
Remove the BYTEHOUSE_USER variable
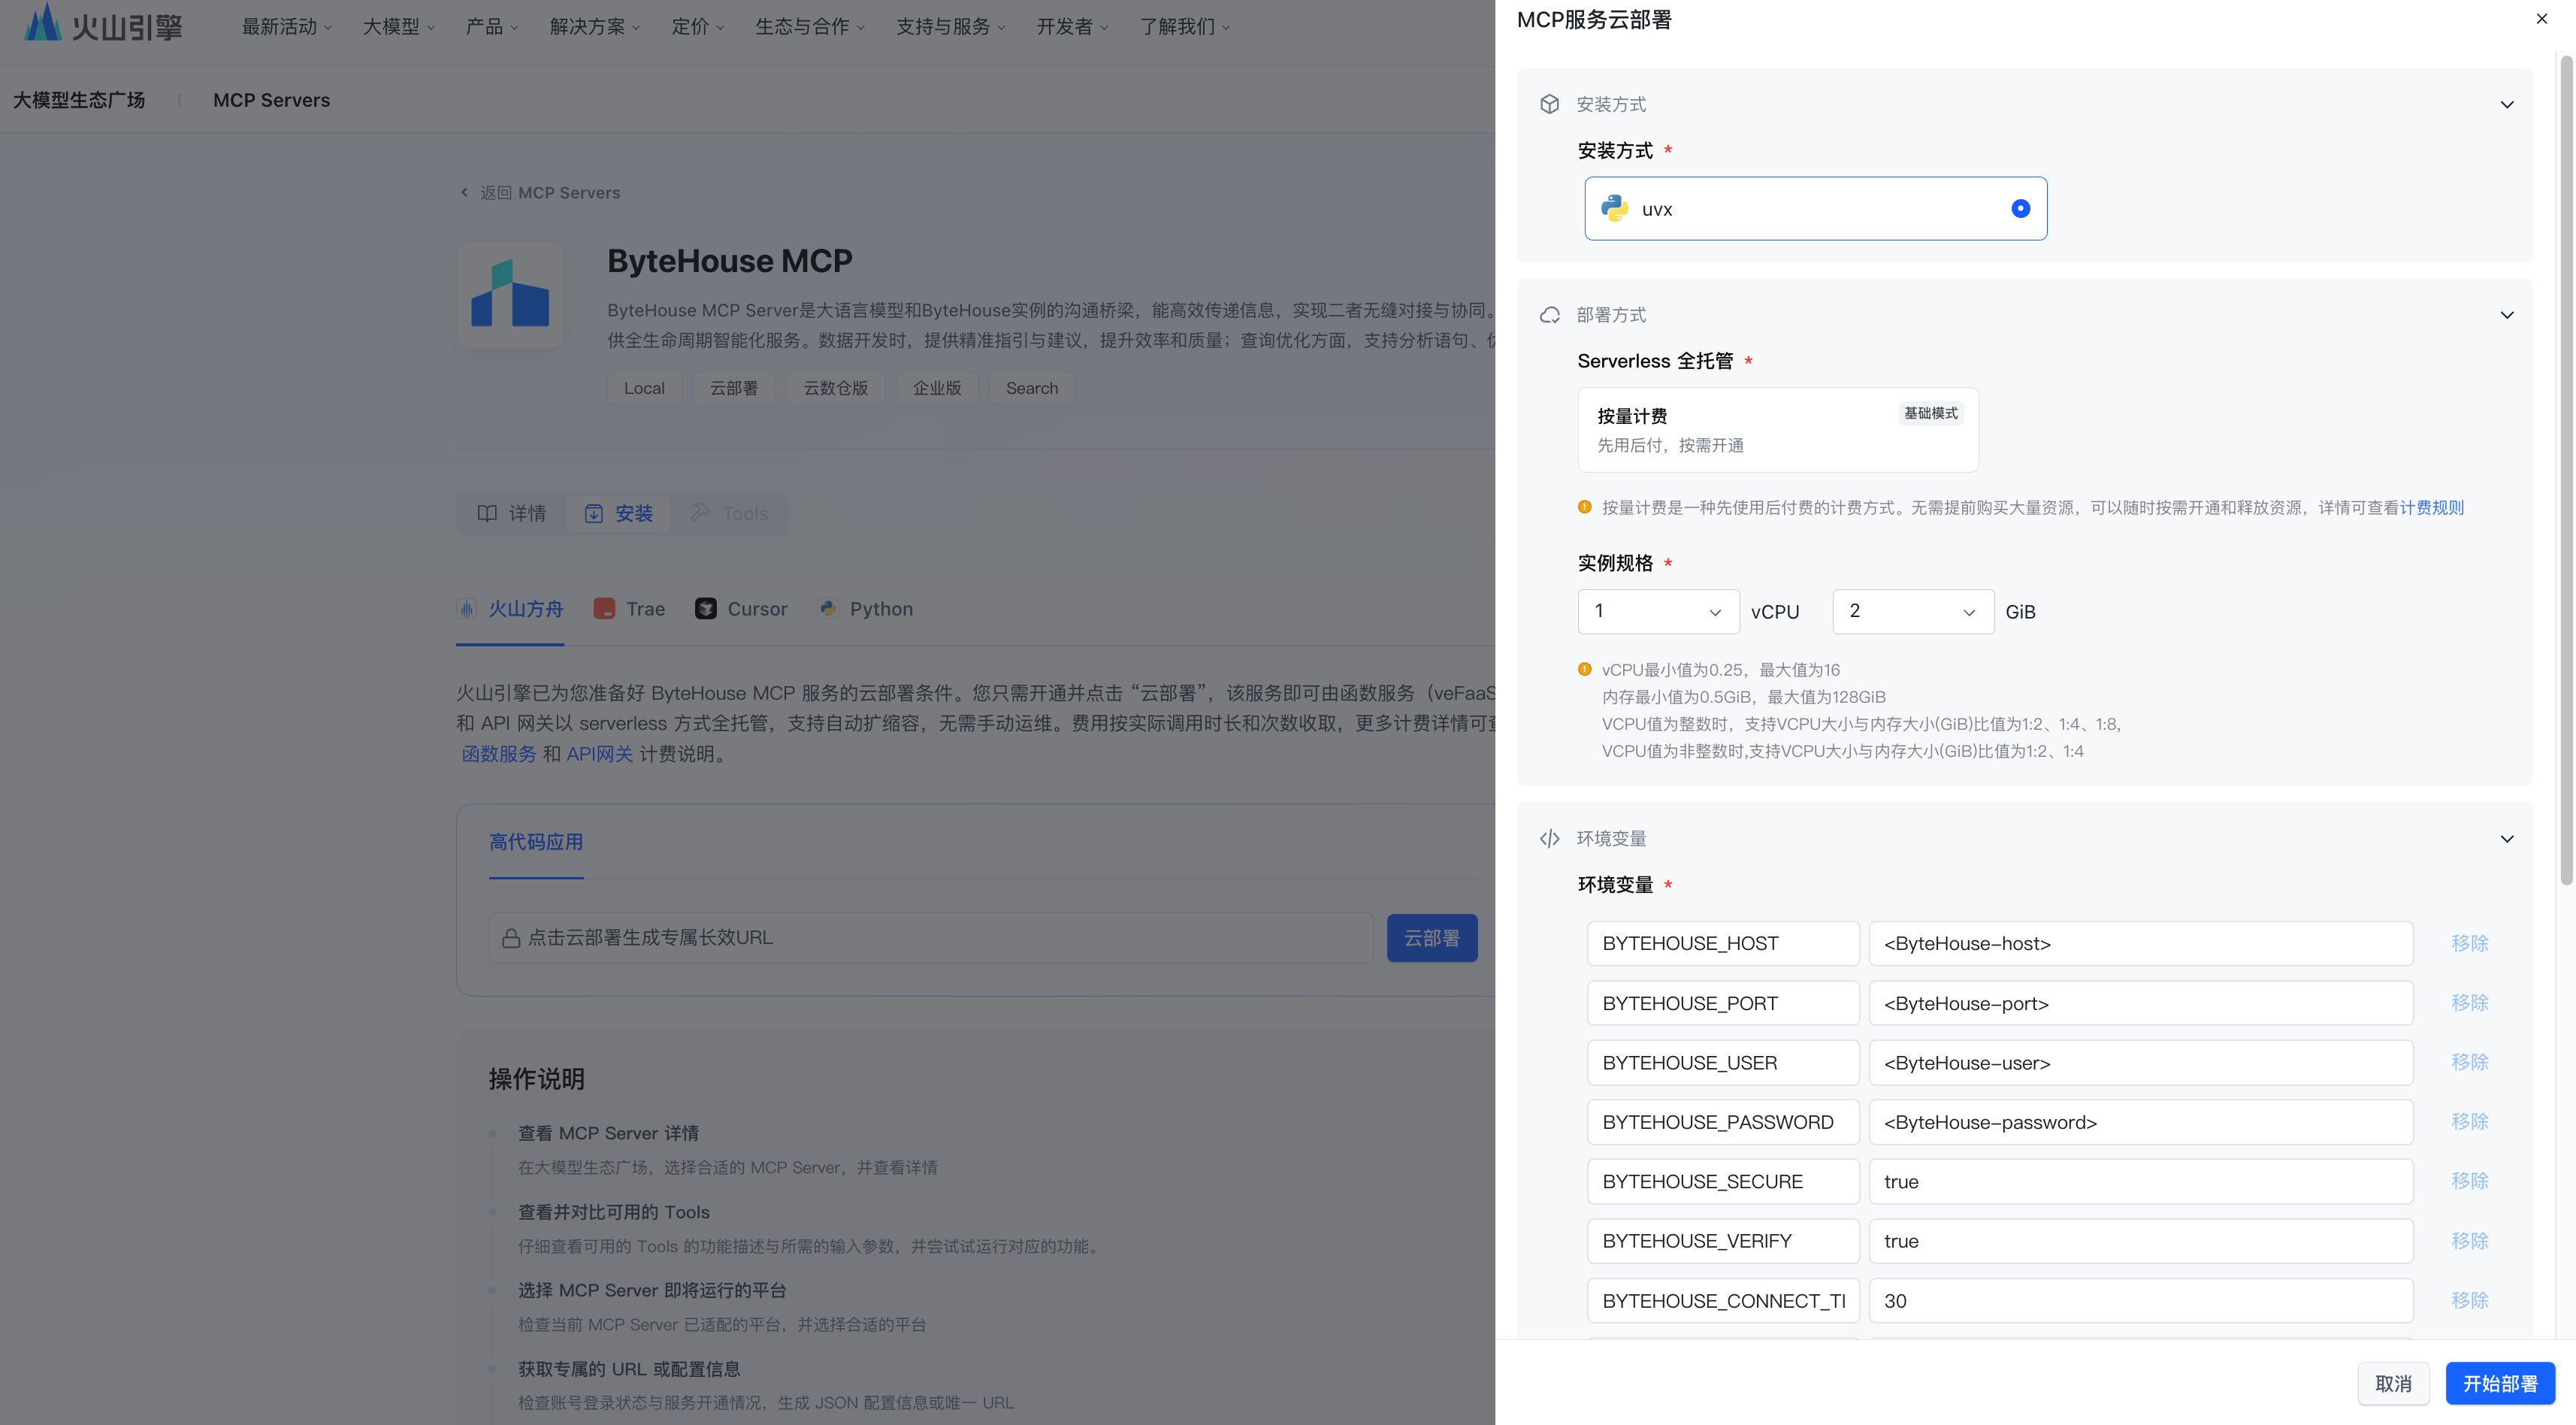(x=2469, y=1062)
